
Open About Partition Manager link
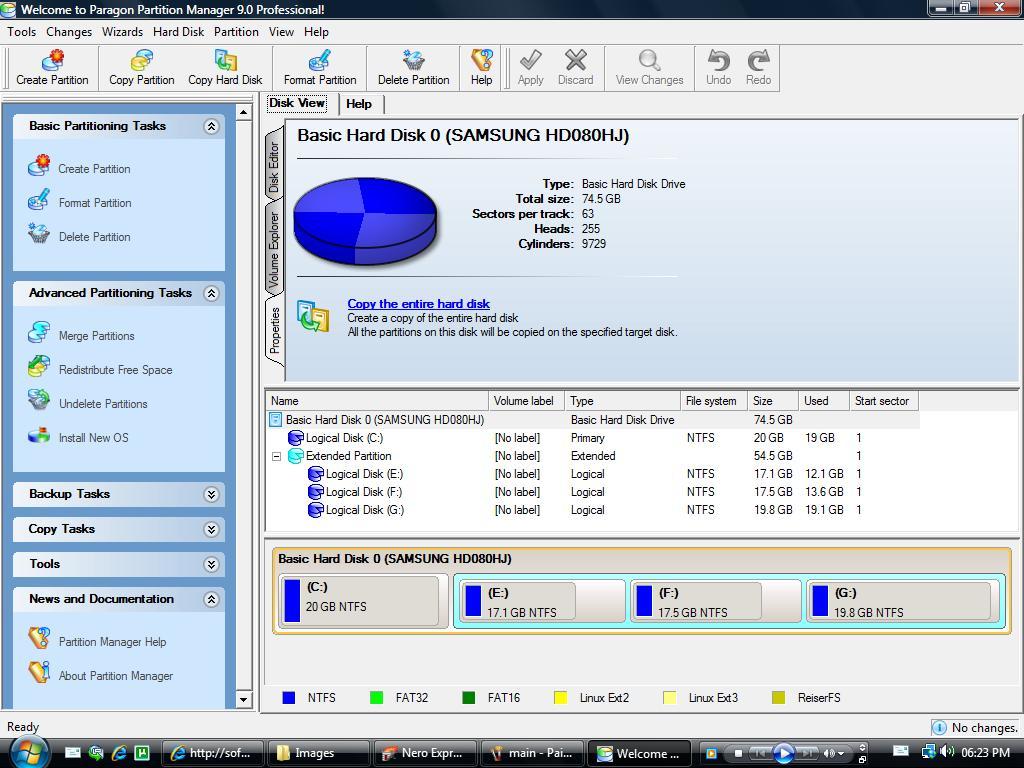[115, 676]
